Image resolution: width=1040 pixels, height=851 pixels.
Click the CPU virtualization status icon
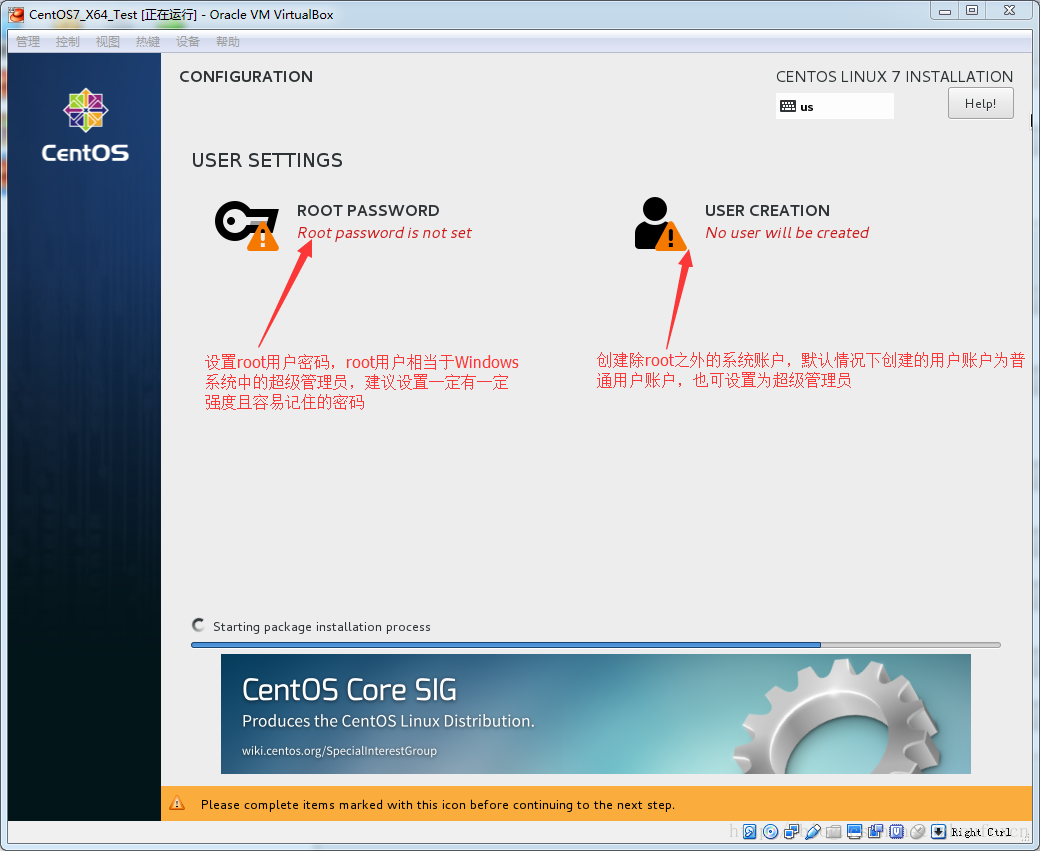897,831
